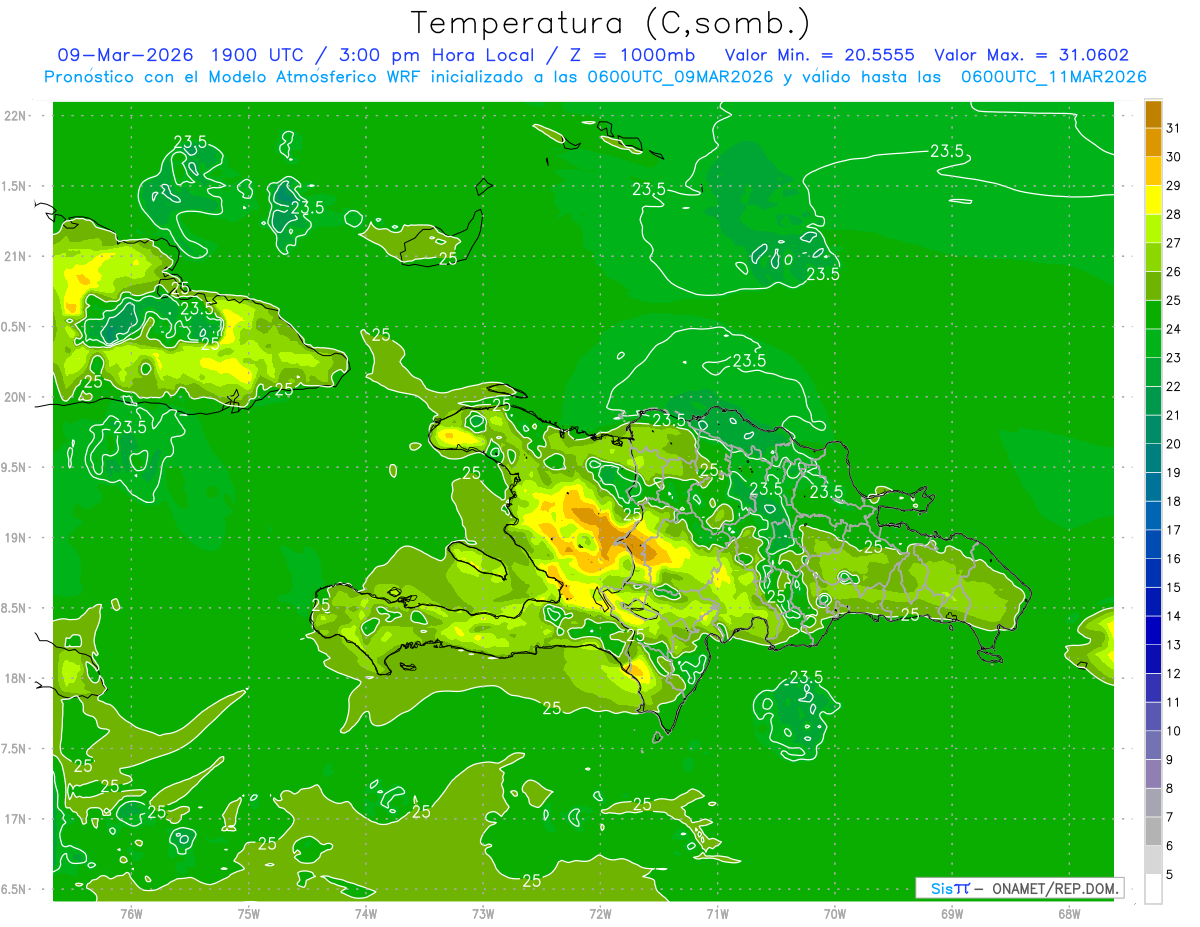This screenshot has height=927, width=1200.
Task: Click the "70W" longitude label
Action: click(x=835, y=912)
